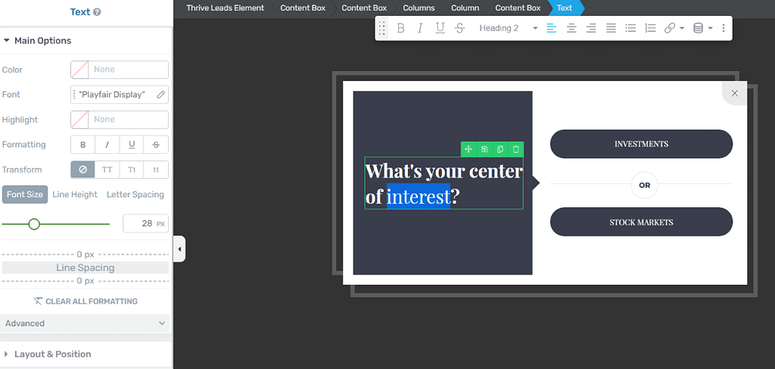Click the CLEAR ALL FORMATTING button

pos(85,301)
